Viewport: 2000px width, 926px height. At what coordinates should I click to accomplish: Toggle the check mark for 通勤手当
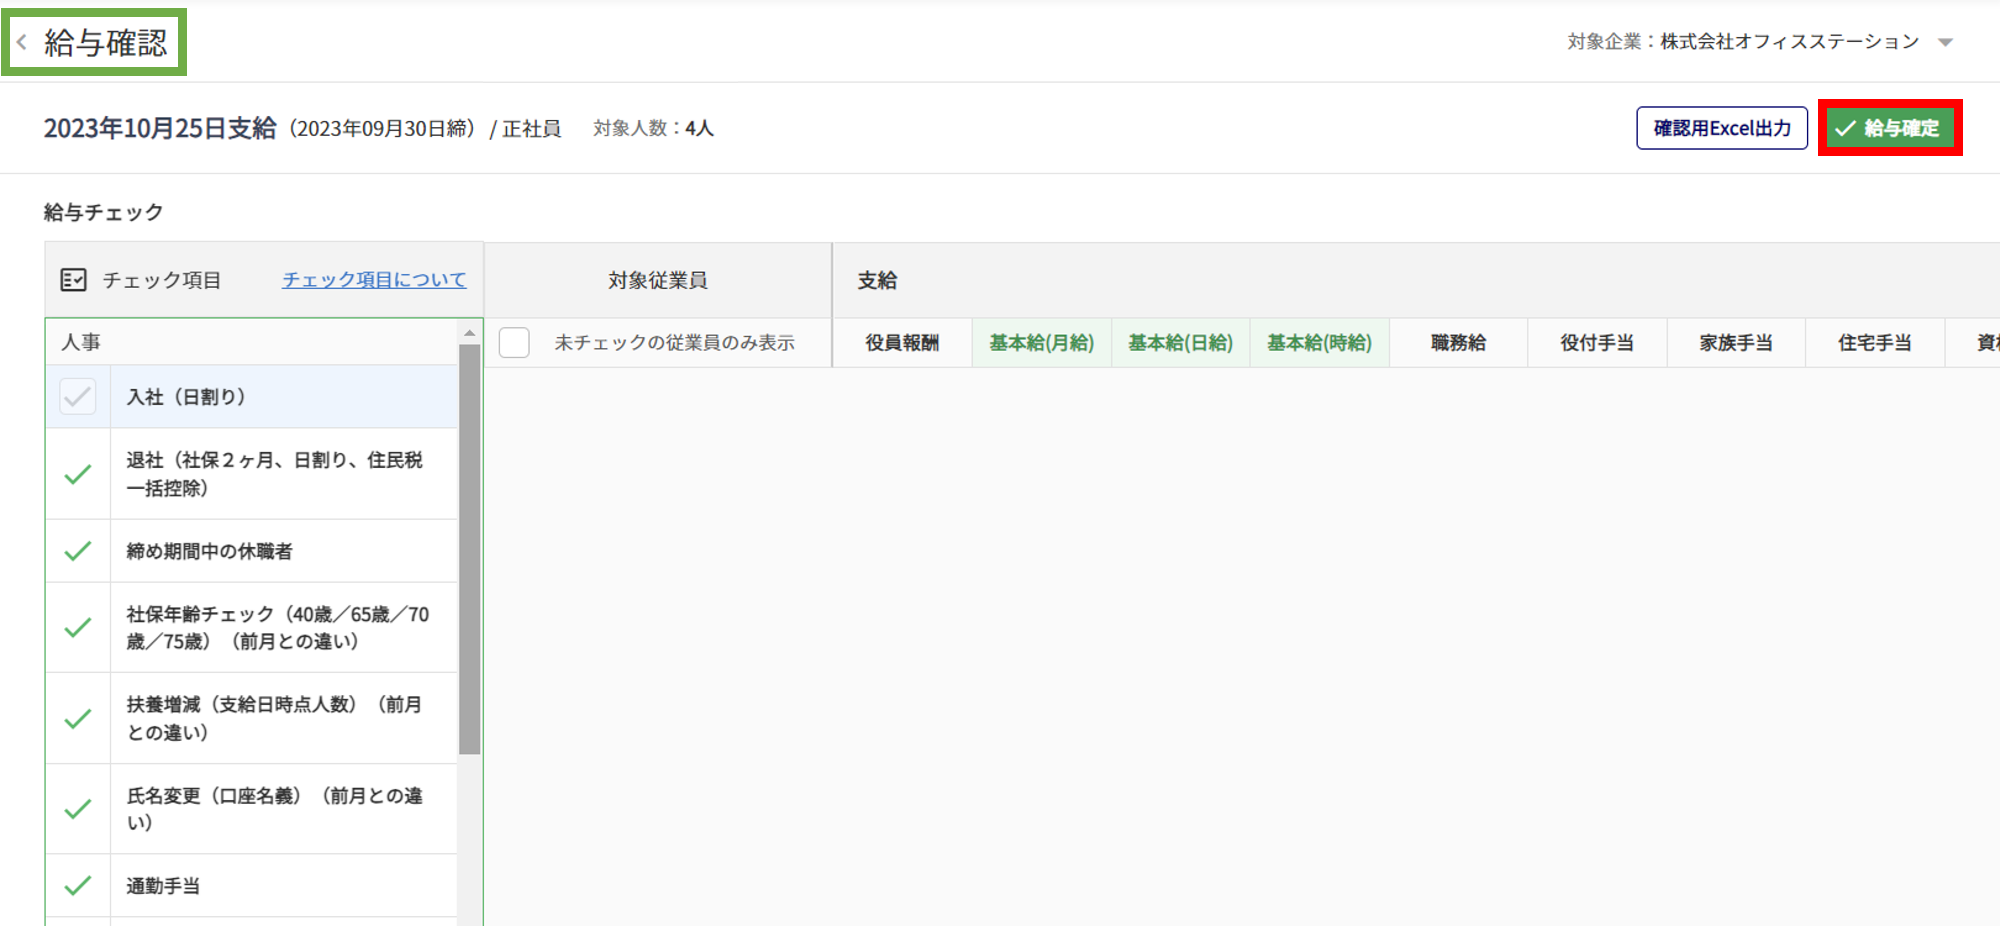point(78,886)
